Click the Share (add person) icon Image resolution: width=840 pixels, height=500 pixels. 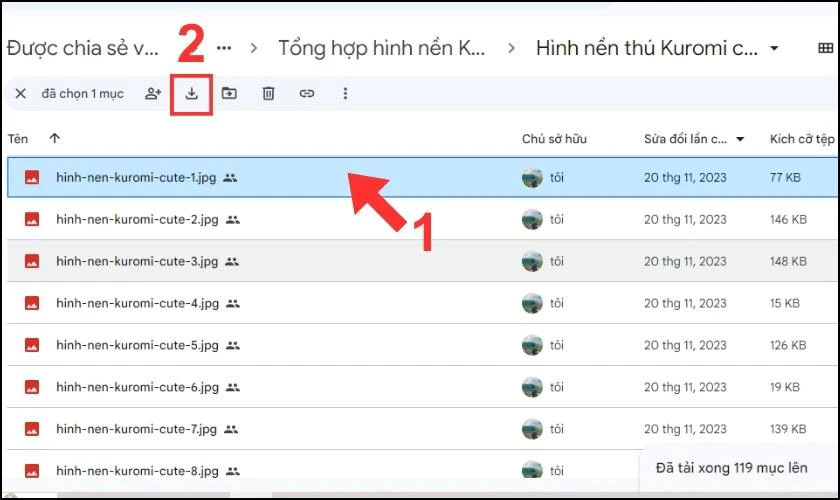(153, 94)
